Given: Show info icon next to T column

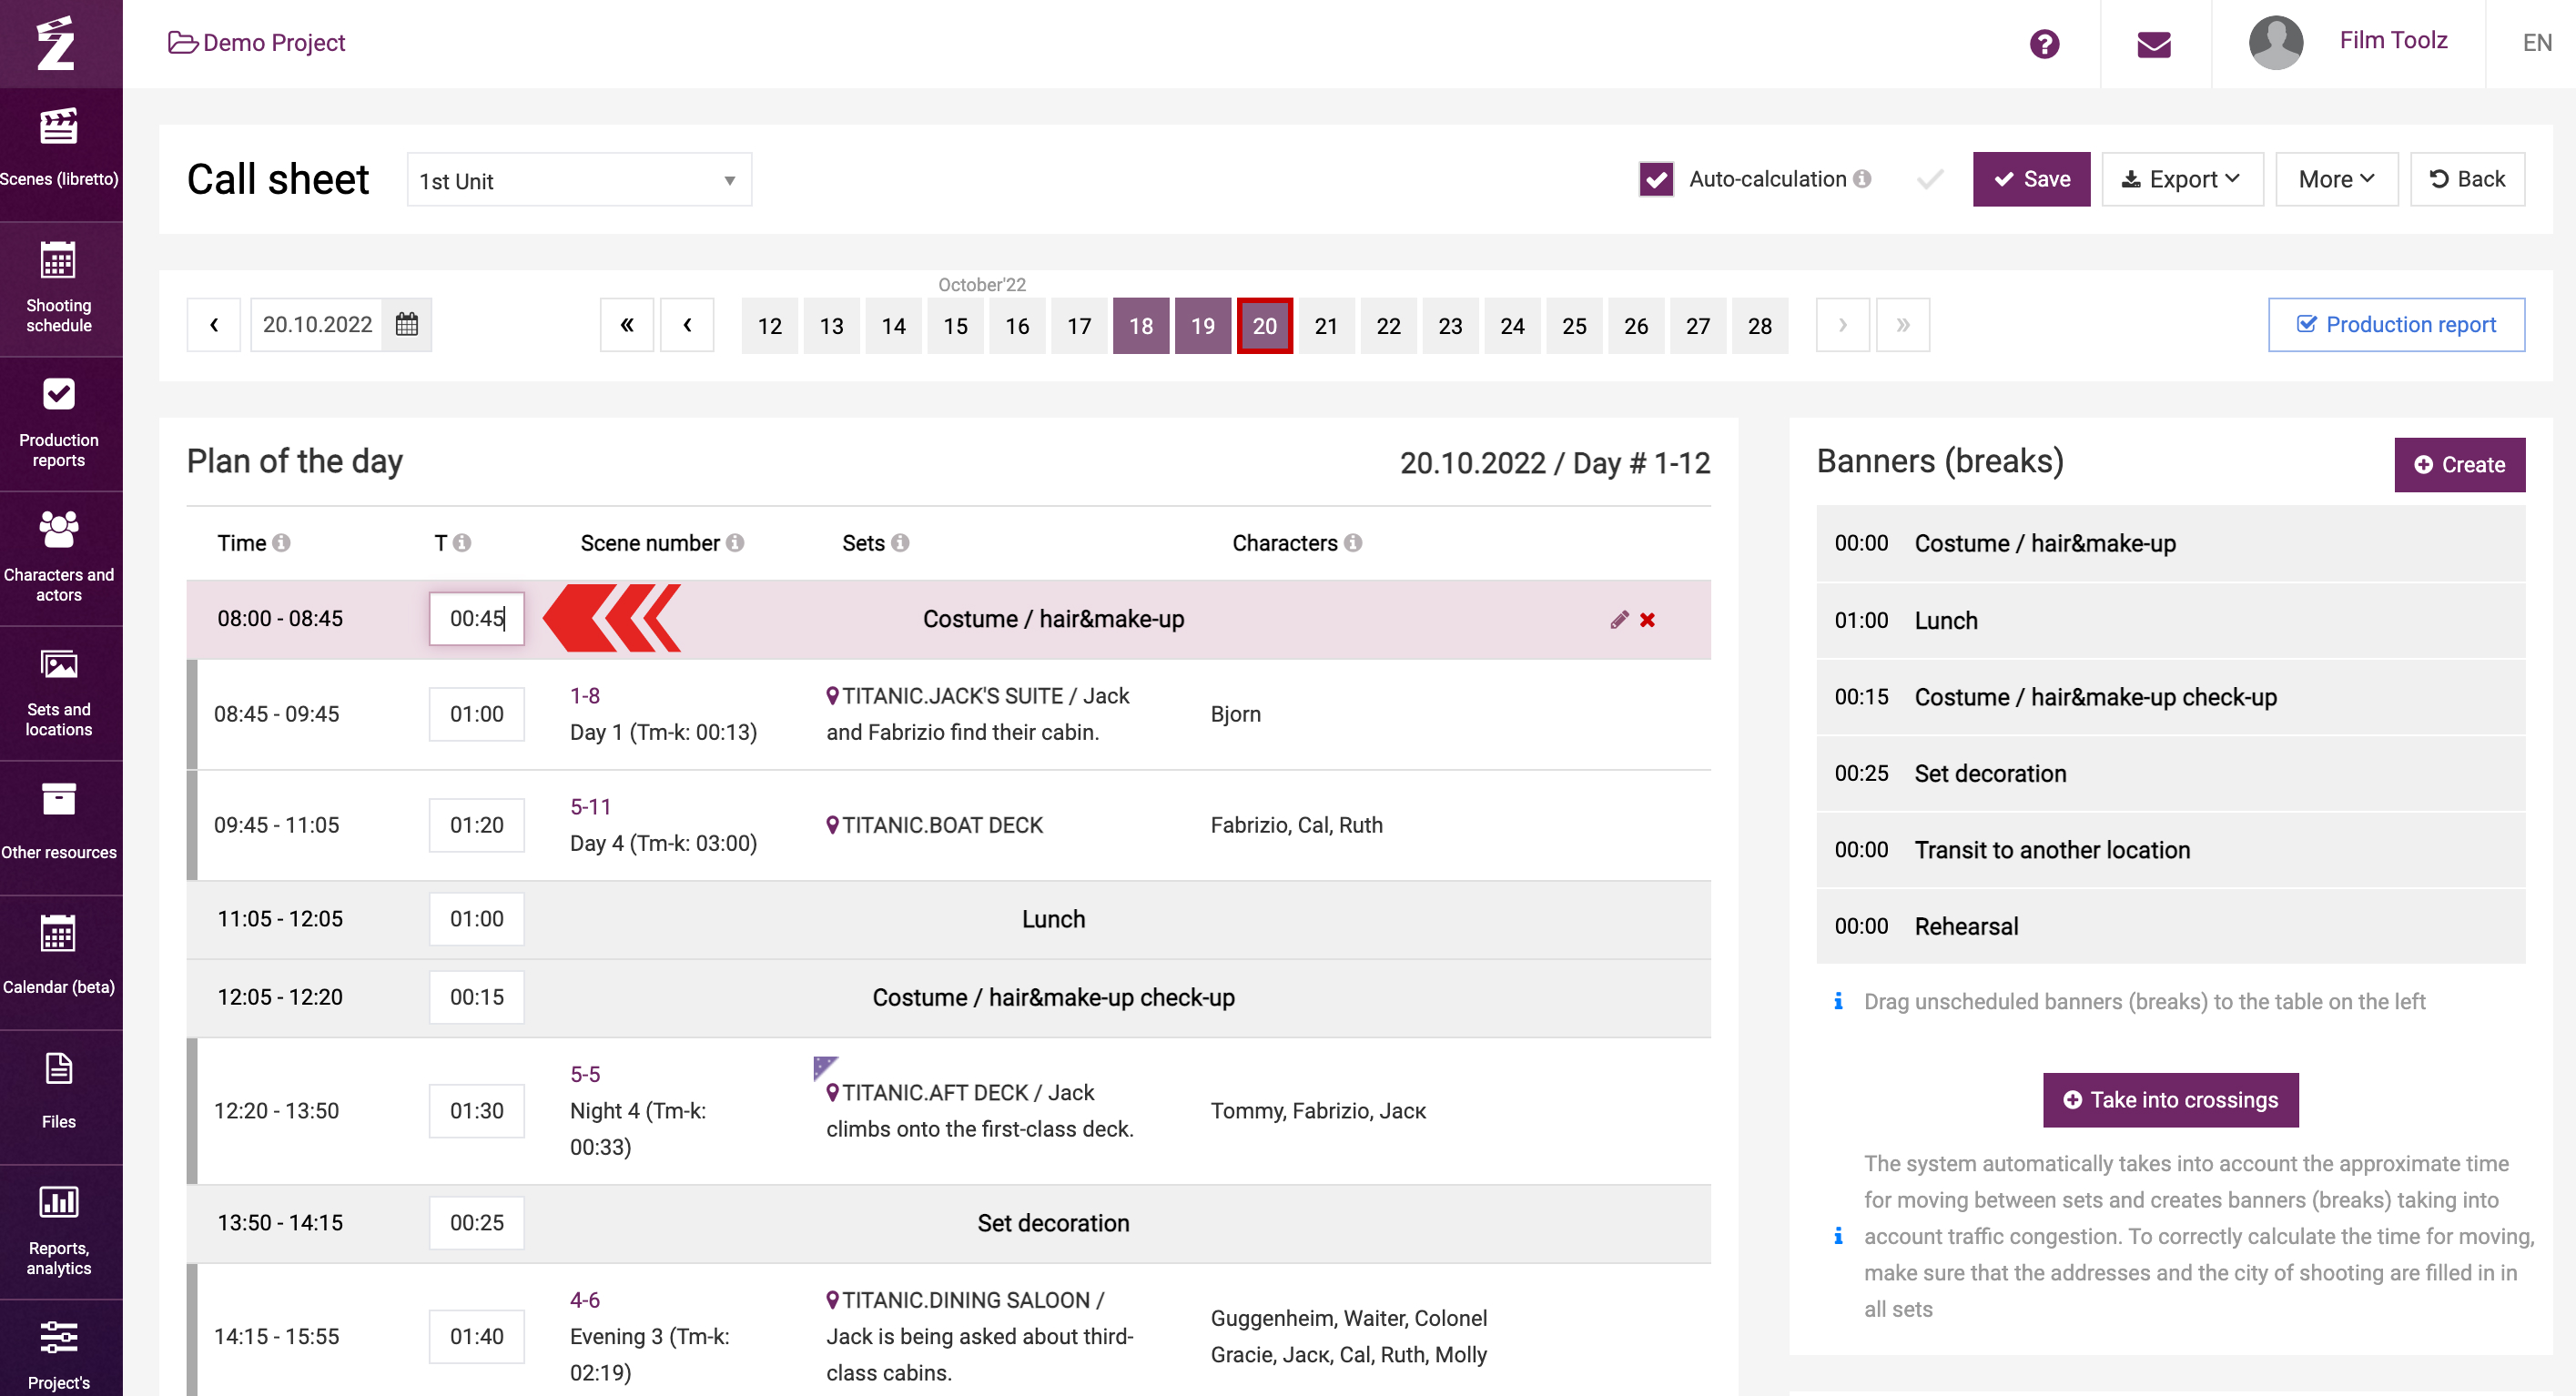Looking at the screenshot, I should tap(461, 542).
